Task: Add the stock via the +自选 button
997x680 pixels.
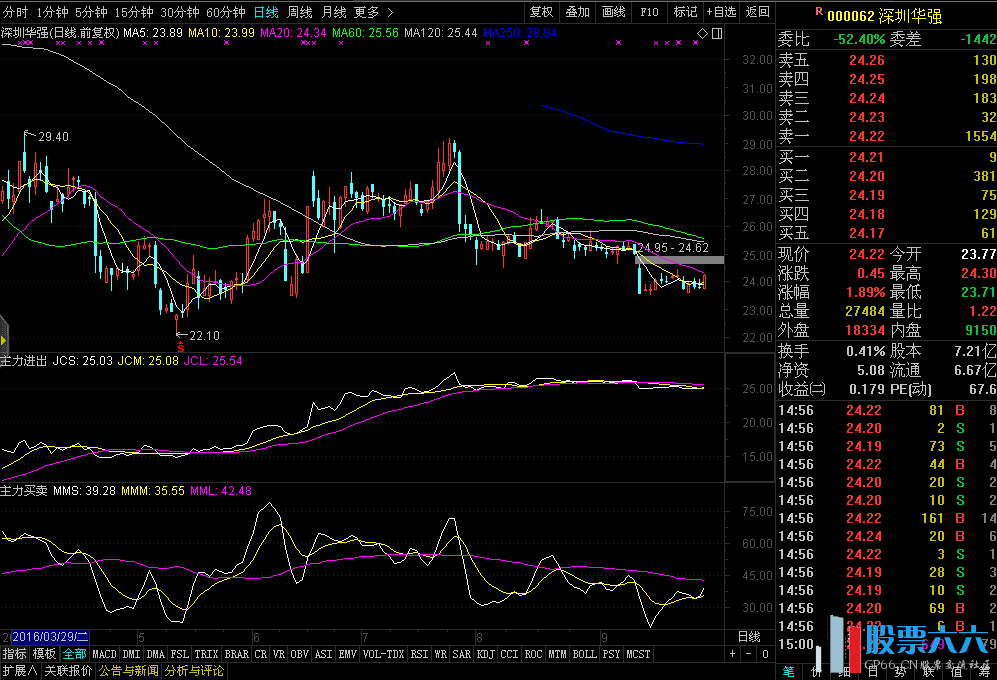Action: (720, 12)
